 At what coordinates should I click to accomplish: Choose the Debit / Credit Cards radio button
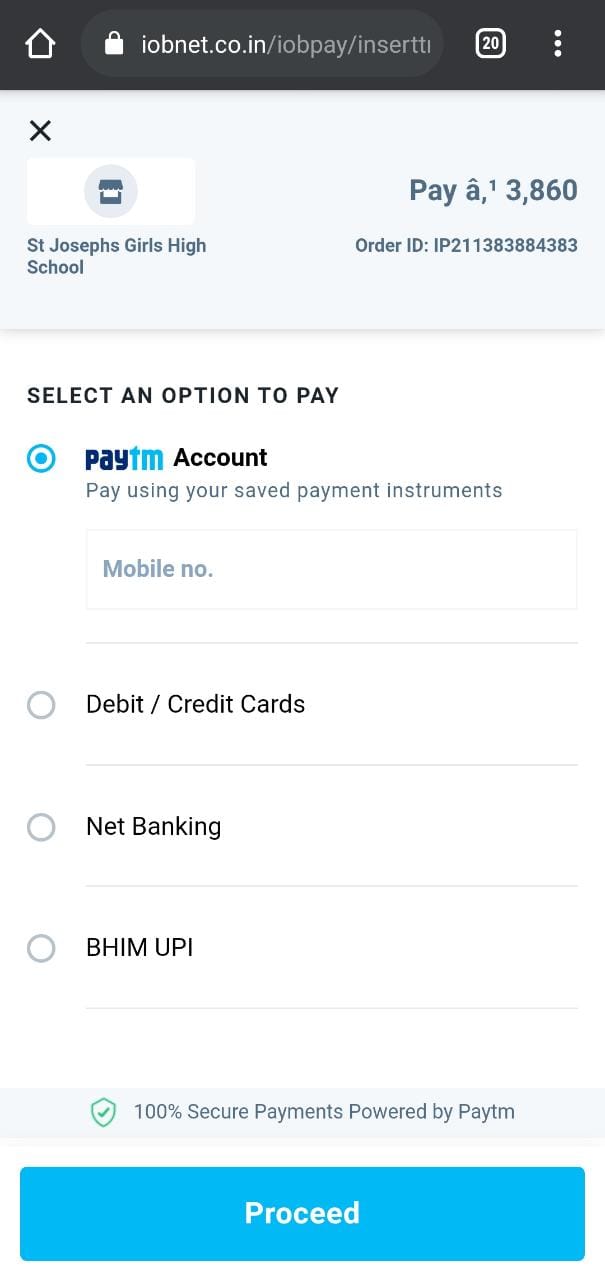[41, 705]
